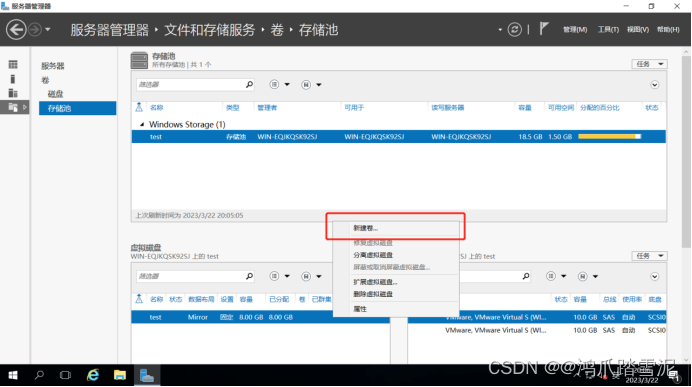Open the 任务 dropdown for physical disks
This screenshot has width=692, height=387.
coord(649,256)
